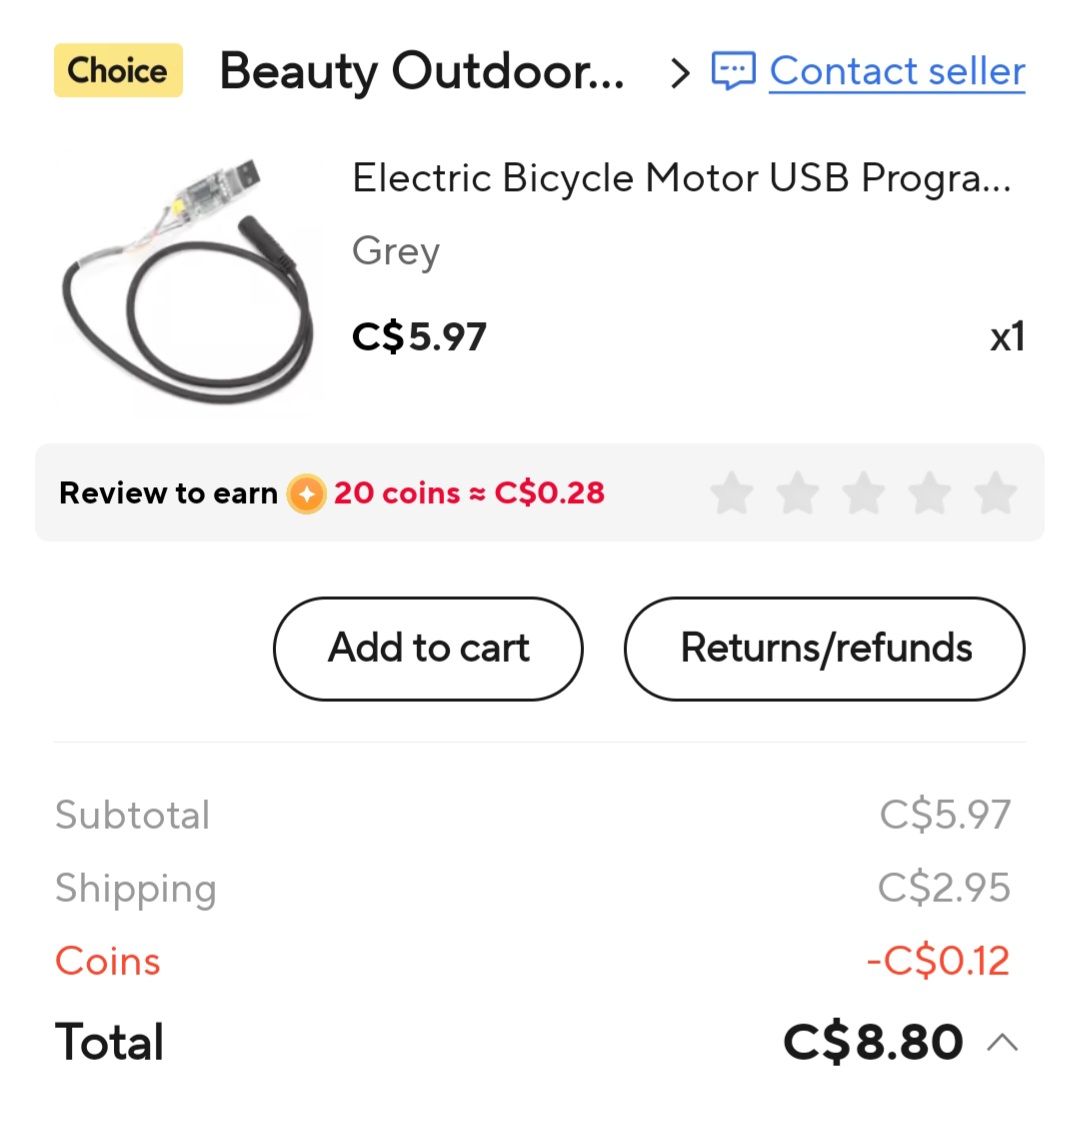Rate three stars for the review

(864, 494)
